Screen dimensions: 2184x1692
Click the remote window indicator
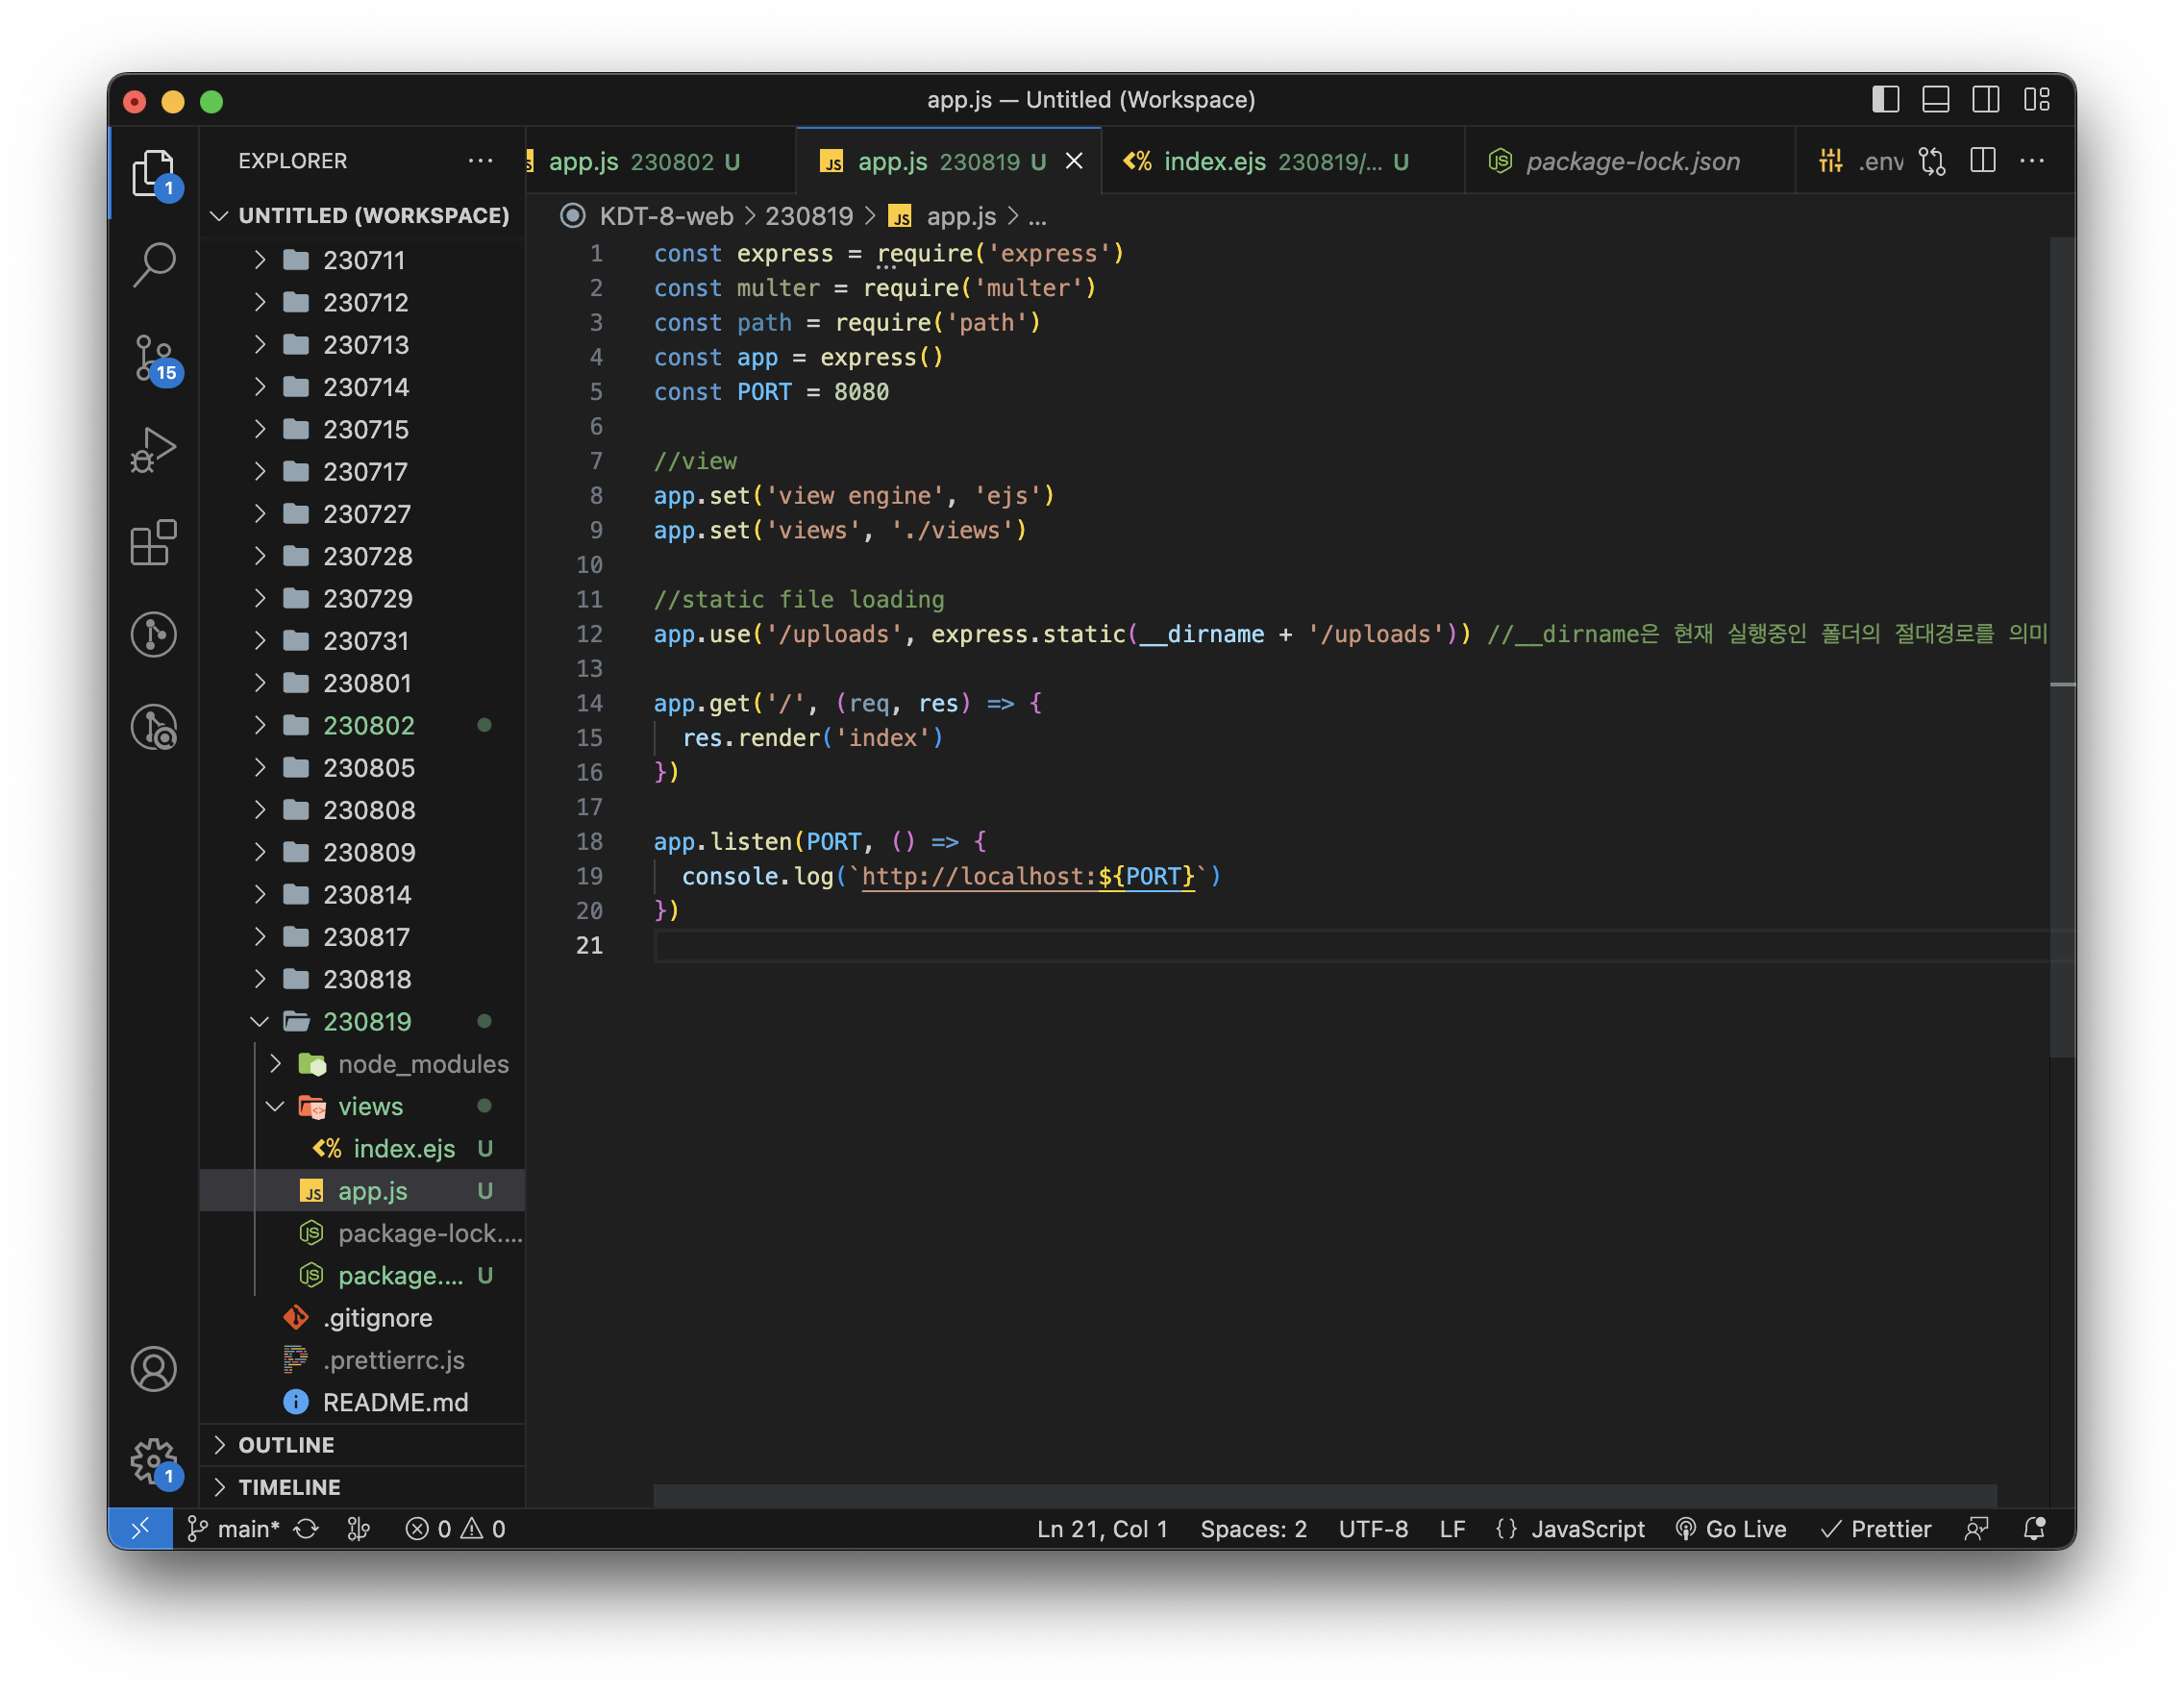[140, 1529]
